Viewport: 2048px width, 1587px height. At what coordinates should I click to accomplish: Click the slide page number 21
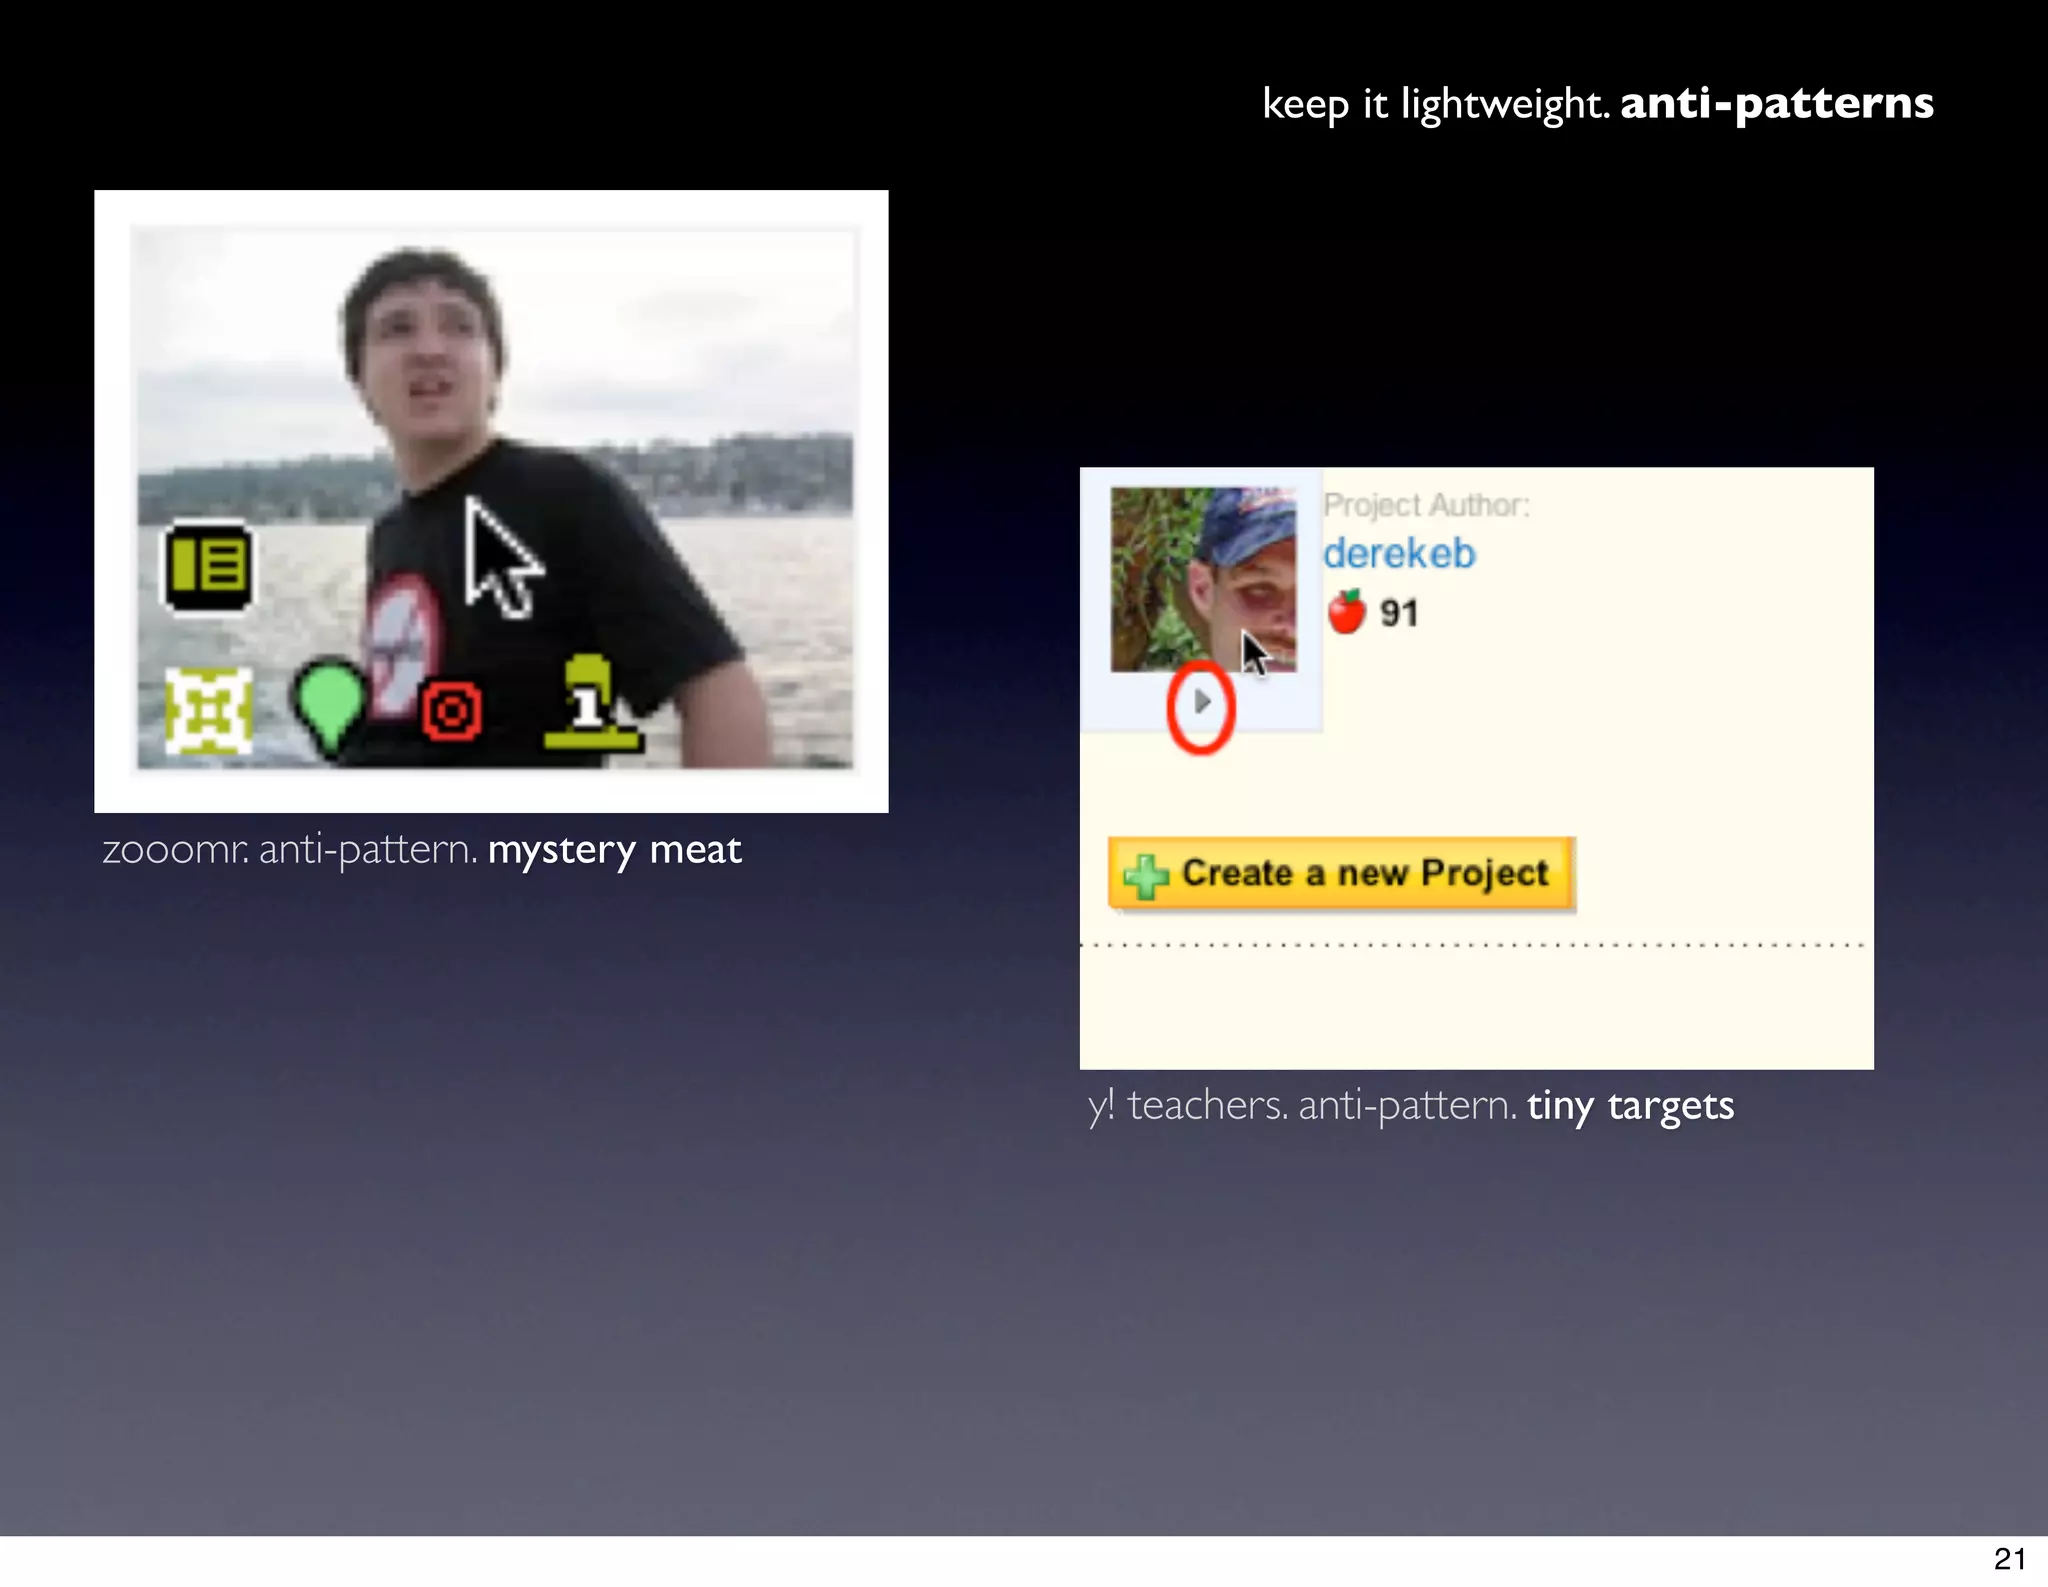2009,1558
